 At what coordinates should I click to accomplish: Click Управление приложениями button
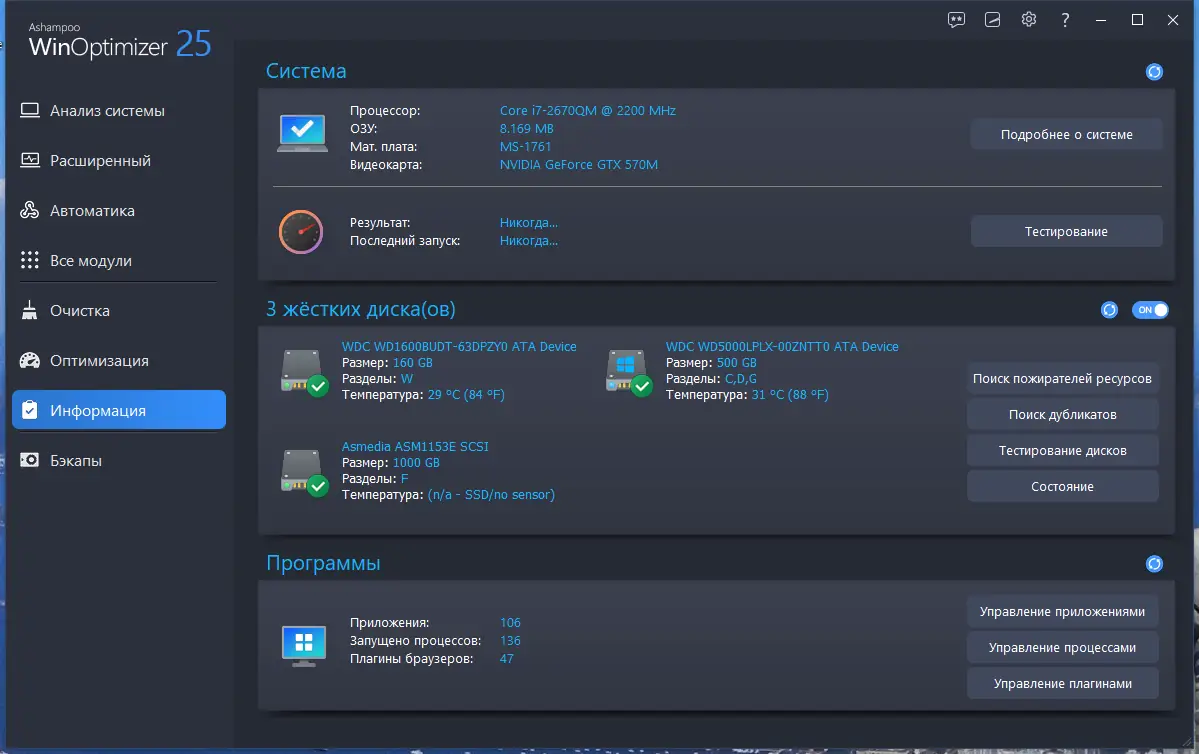(1062, 612)
